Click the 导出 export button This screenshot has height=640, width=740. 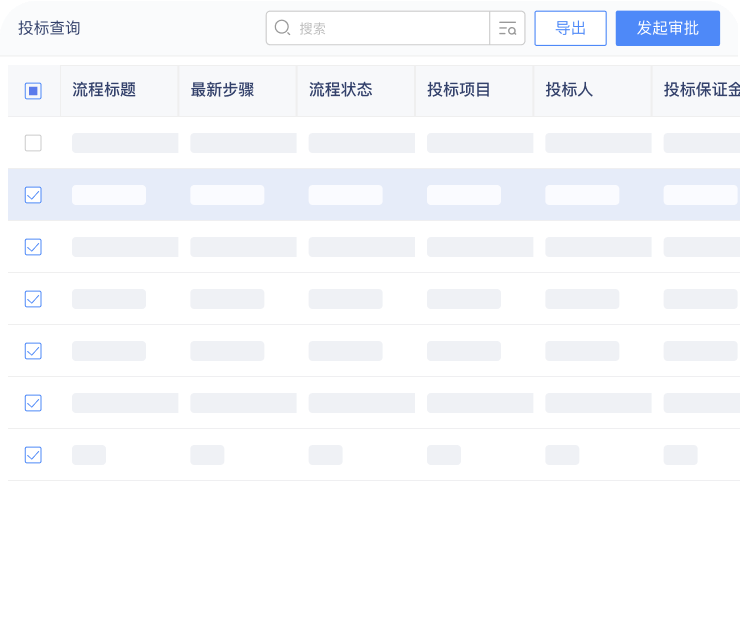(570, 28)
